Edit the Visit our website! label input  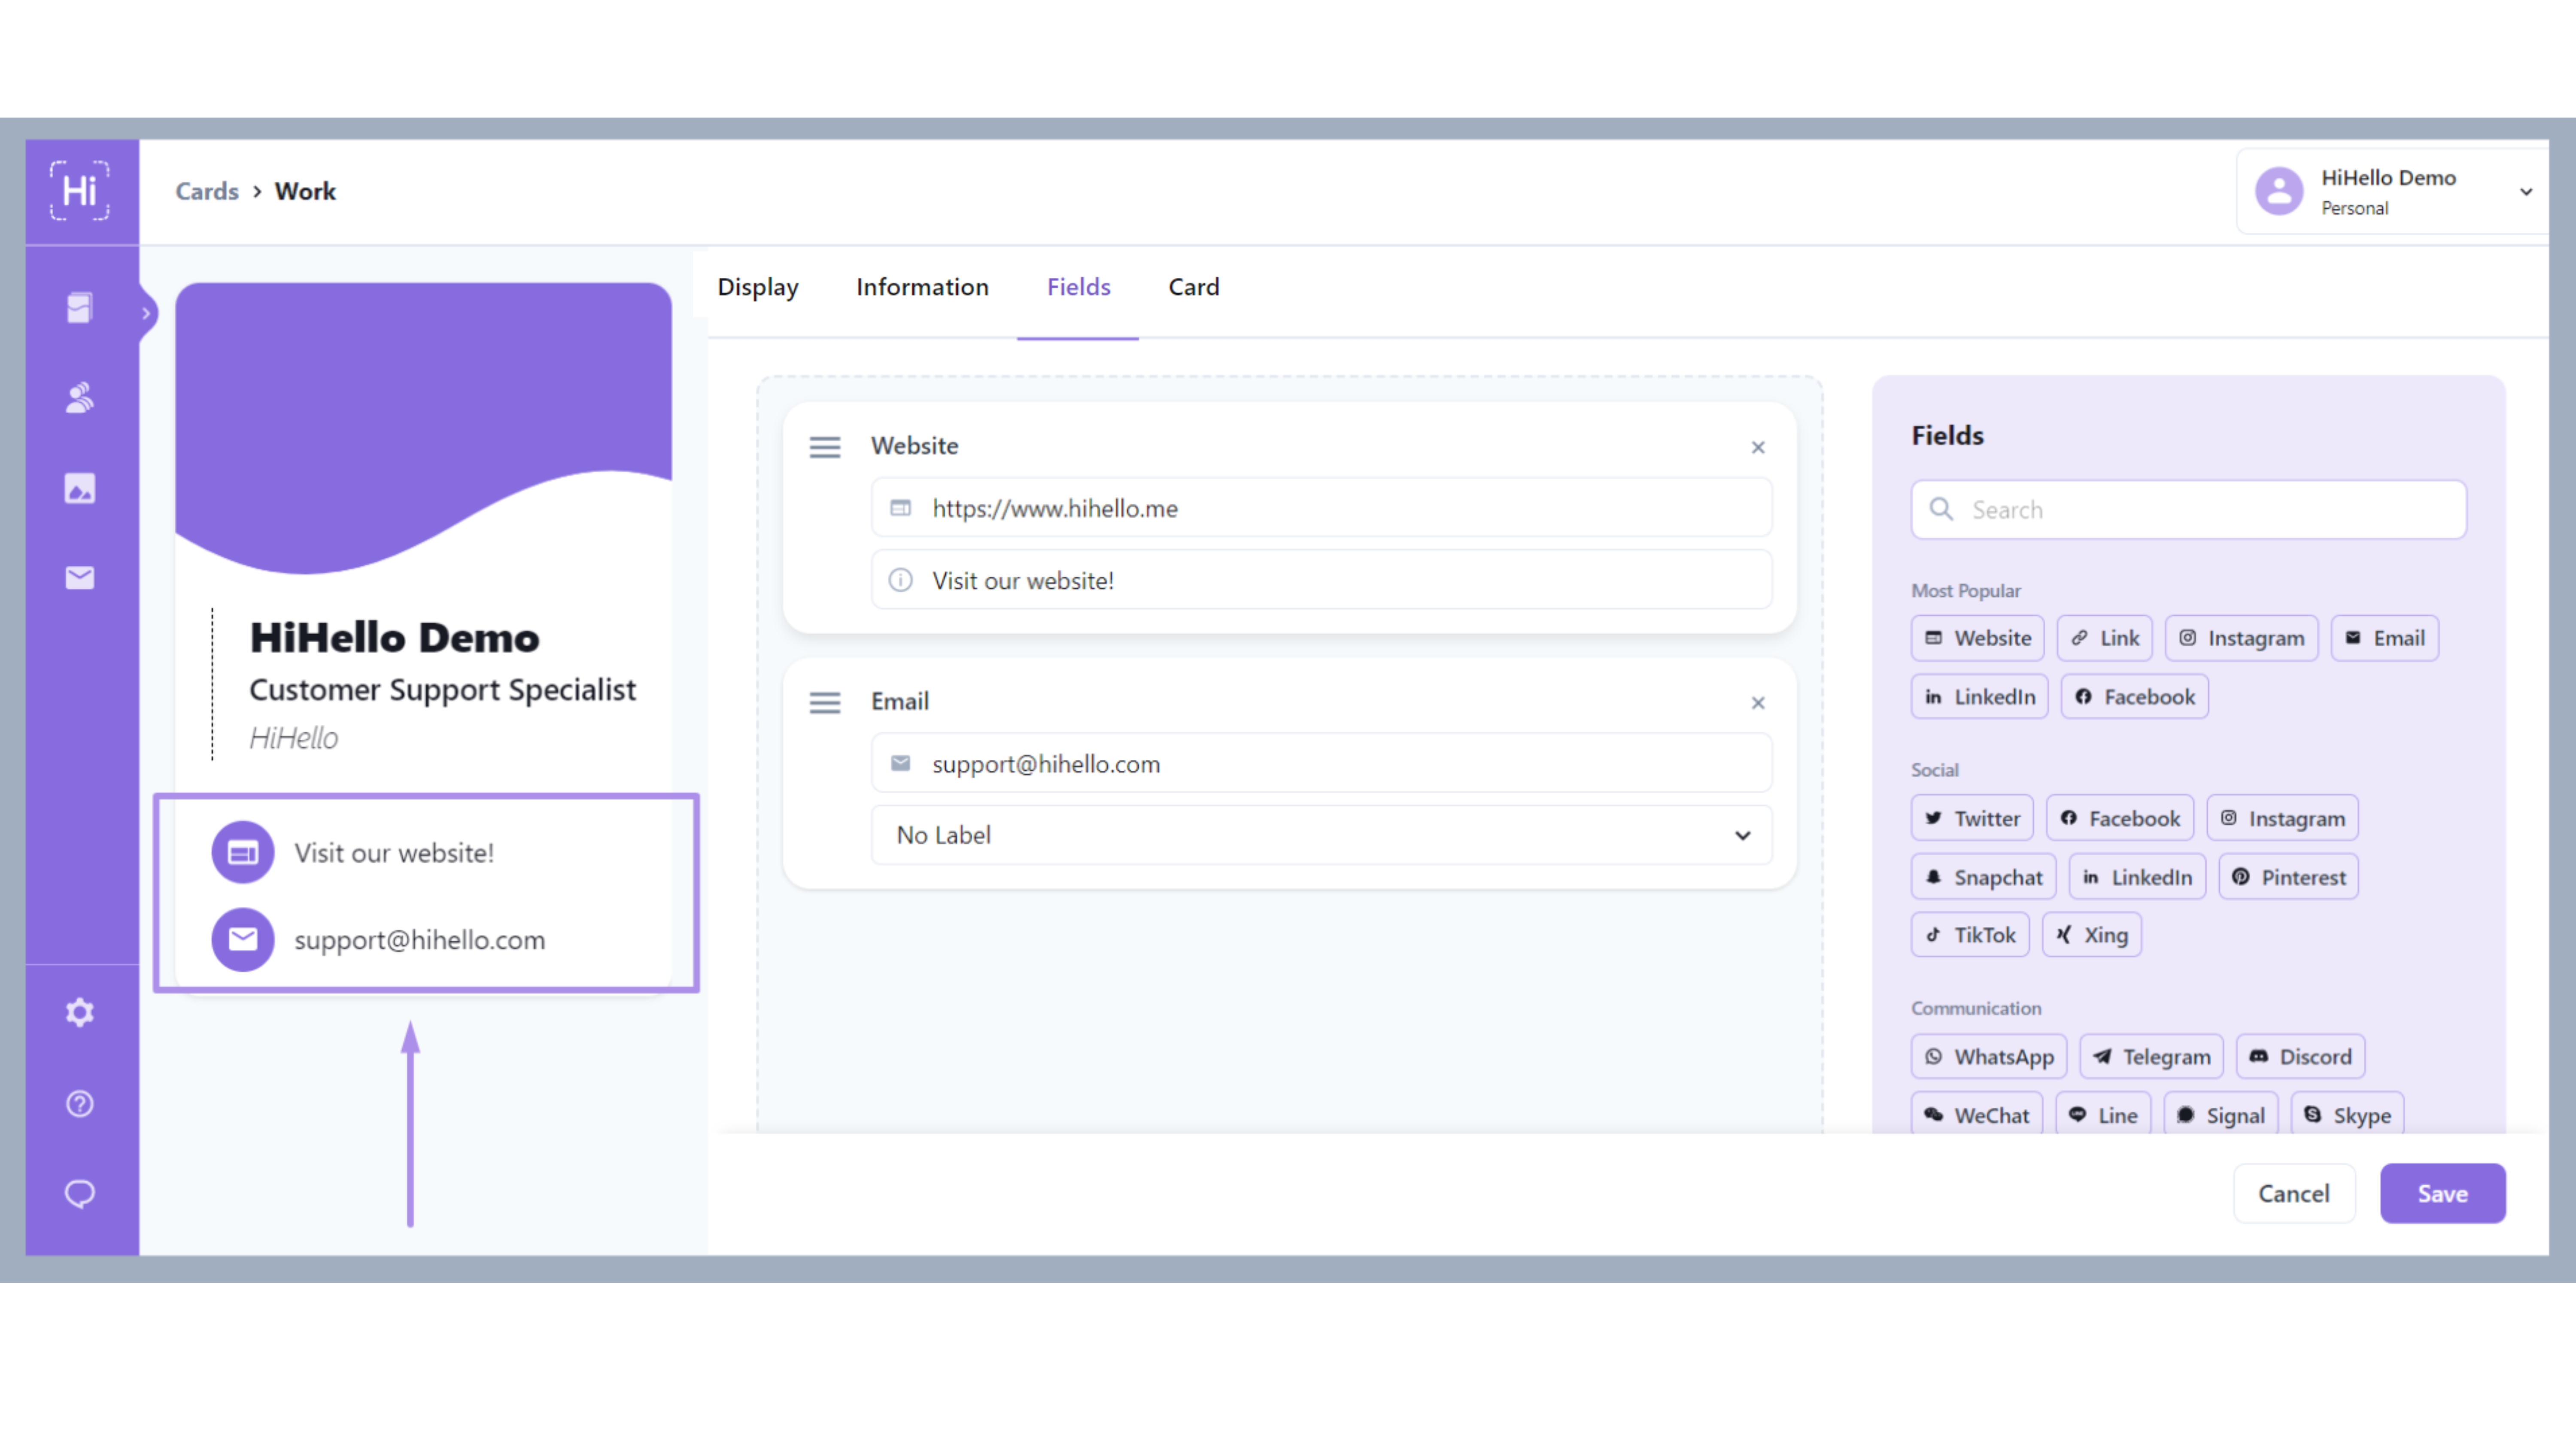1321,580
